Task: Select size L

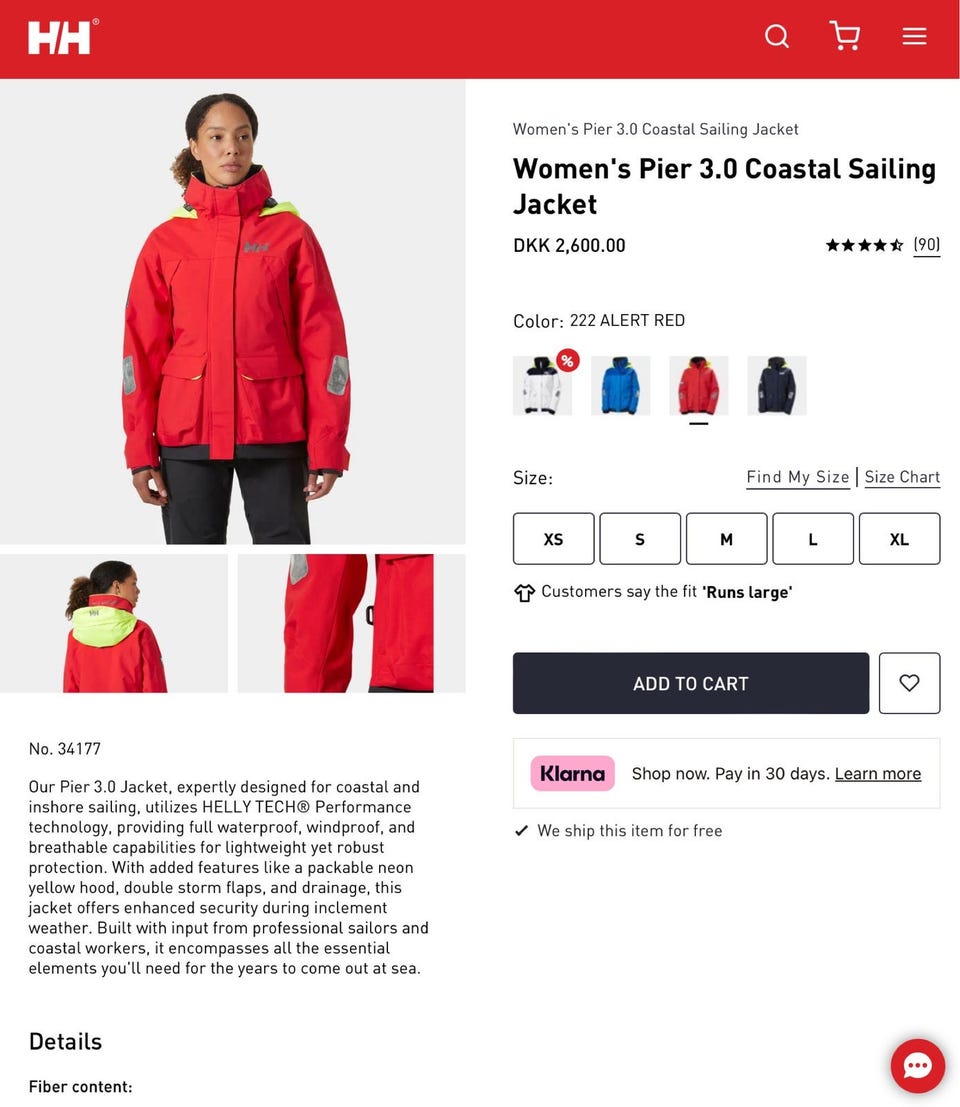Action: click(x=813, y=539)
